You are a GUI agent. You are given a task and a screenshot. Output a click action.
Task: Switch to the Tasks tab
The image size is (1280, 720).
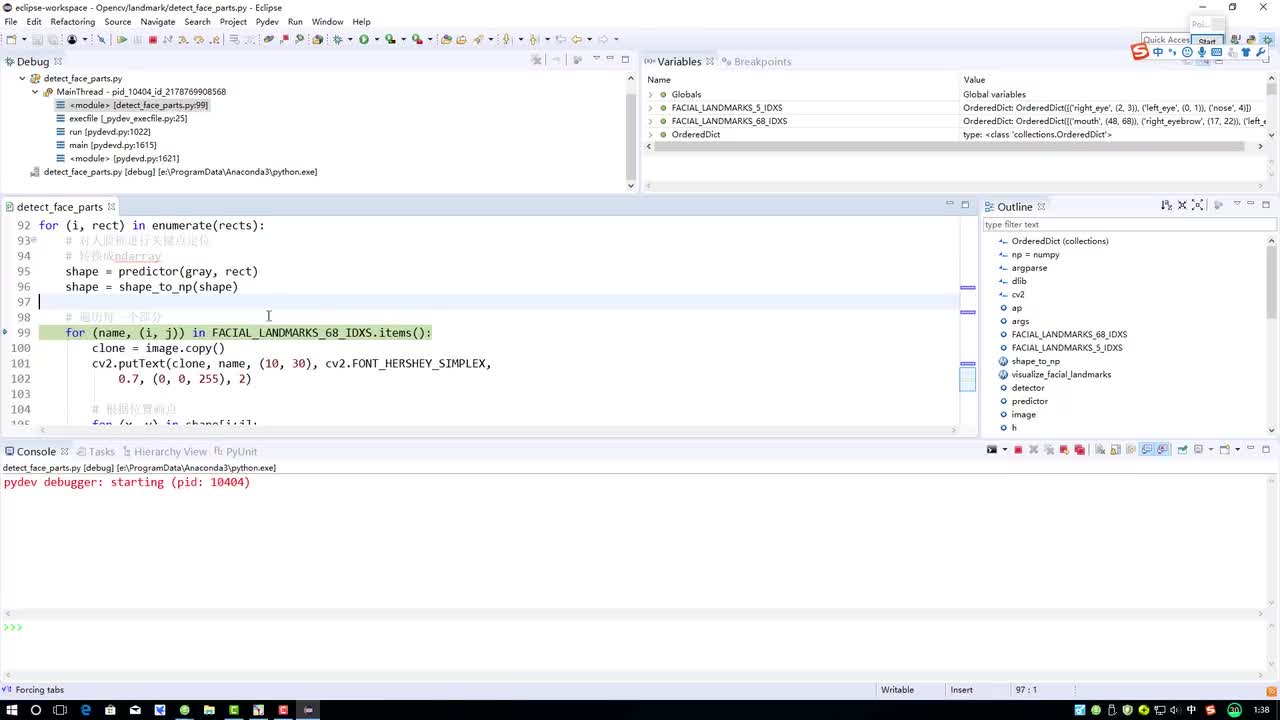(x=95, y=452)
